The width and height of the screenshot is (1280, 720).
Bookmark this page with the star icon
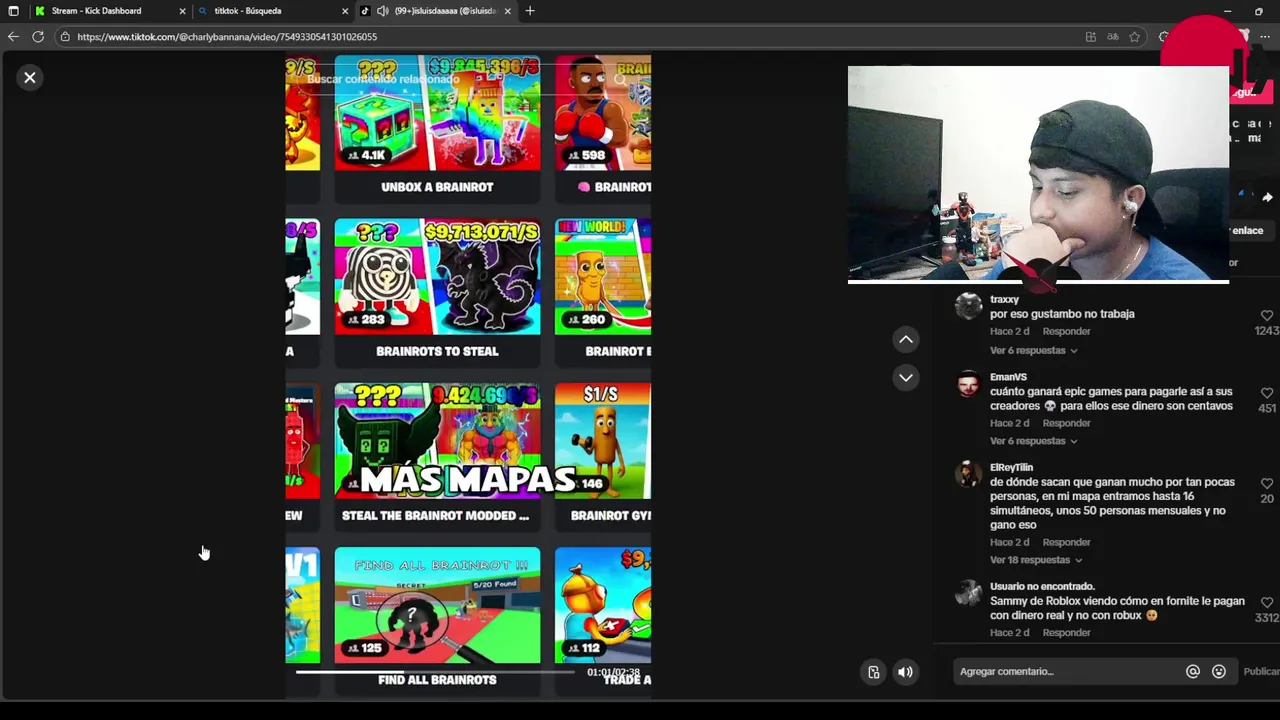point(1134,37)
